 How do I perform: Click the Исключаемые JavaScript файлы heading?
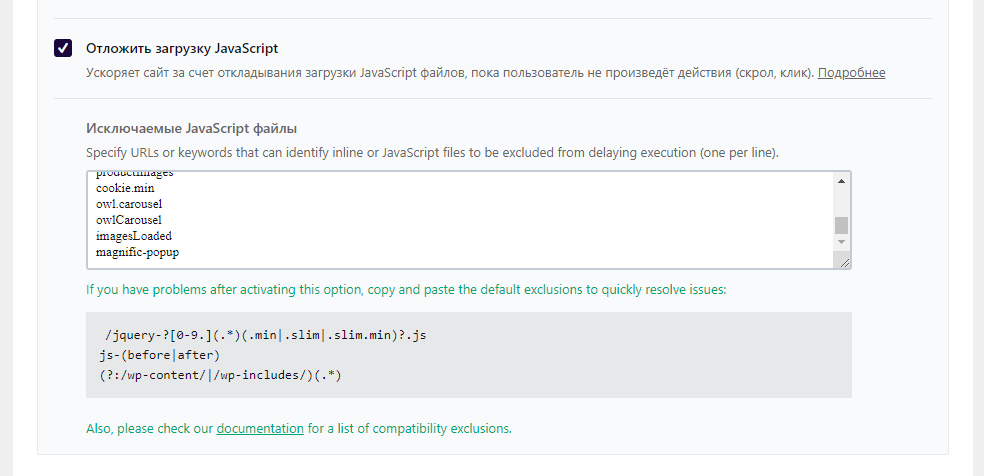[191, 128]
